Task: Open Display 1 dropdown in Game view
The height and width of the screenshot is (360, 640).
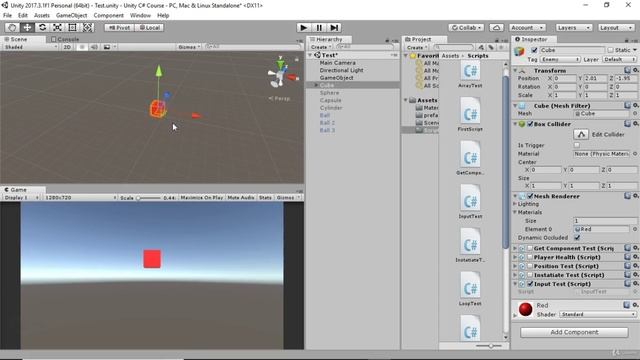Action: 21,198
